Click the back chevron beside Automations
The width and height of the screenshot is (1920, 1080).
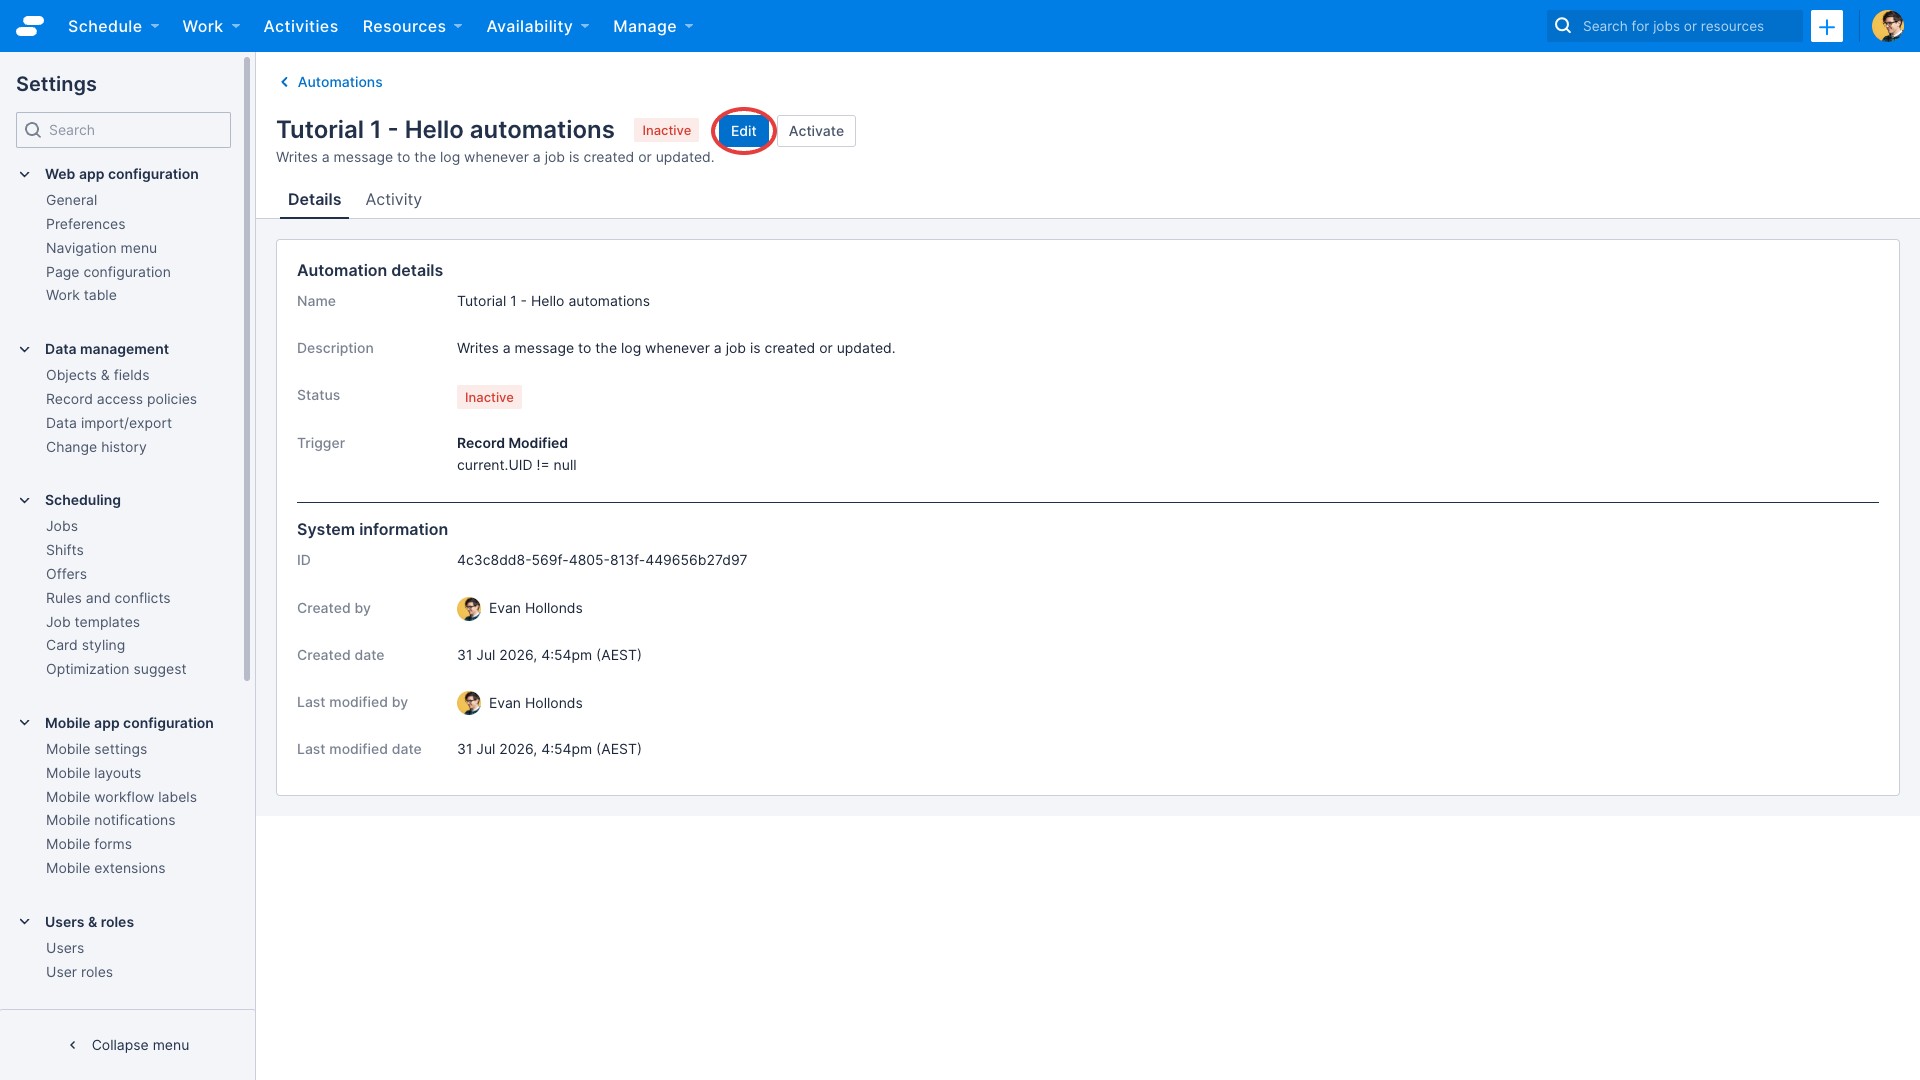click(x=284, y=82)
